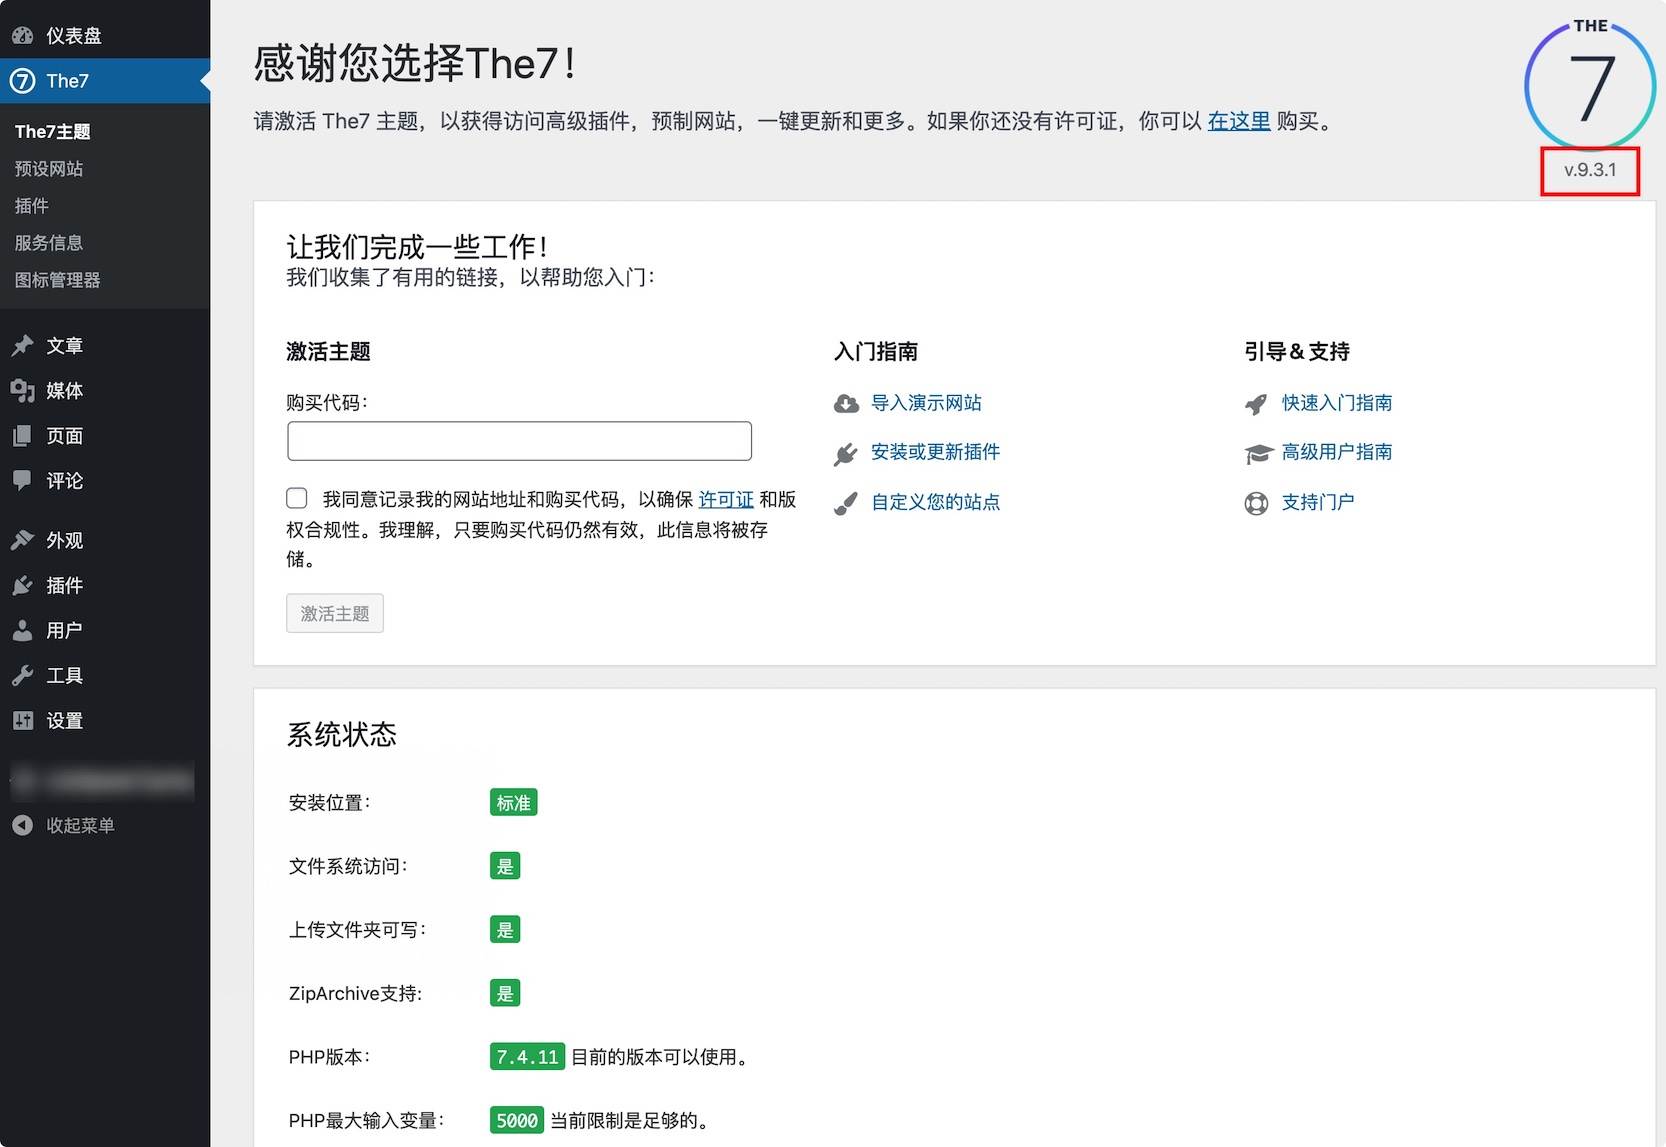Screen dimensions: 1666x1147
Task: Open 服务信息 submenu item
Action: 49,242
